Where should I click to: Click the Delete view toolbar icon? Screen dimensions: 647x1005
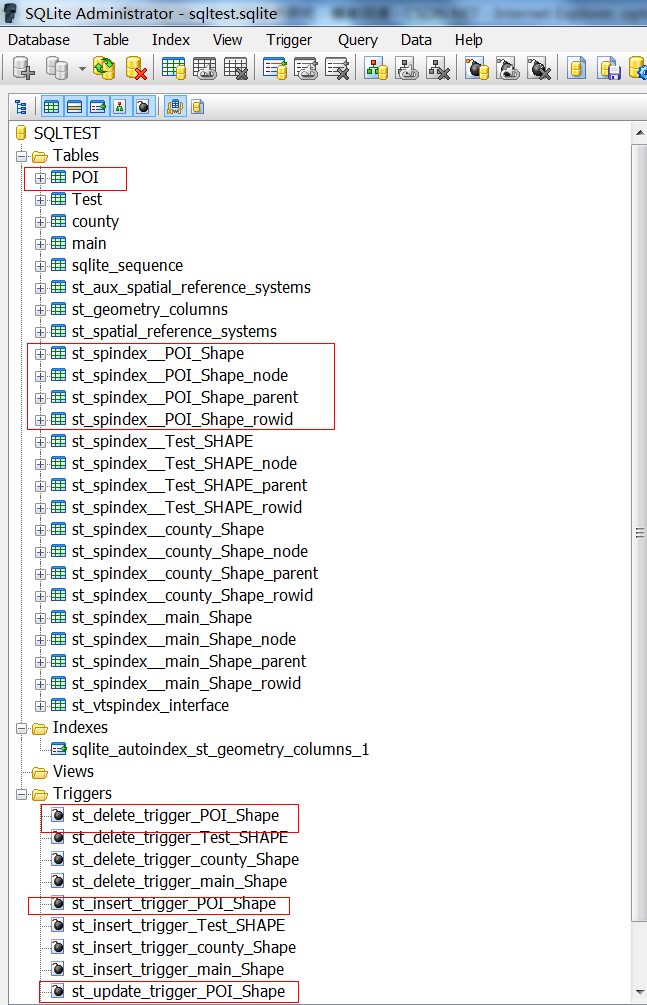(438, 68)
